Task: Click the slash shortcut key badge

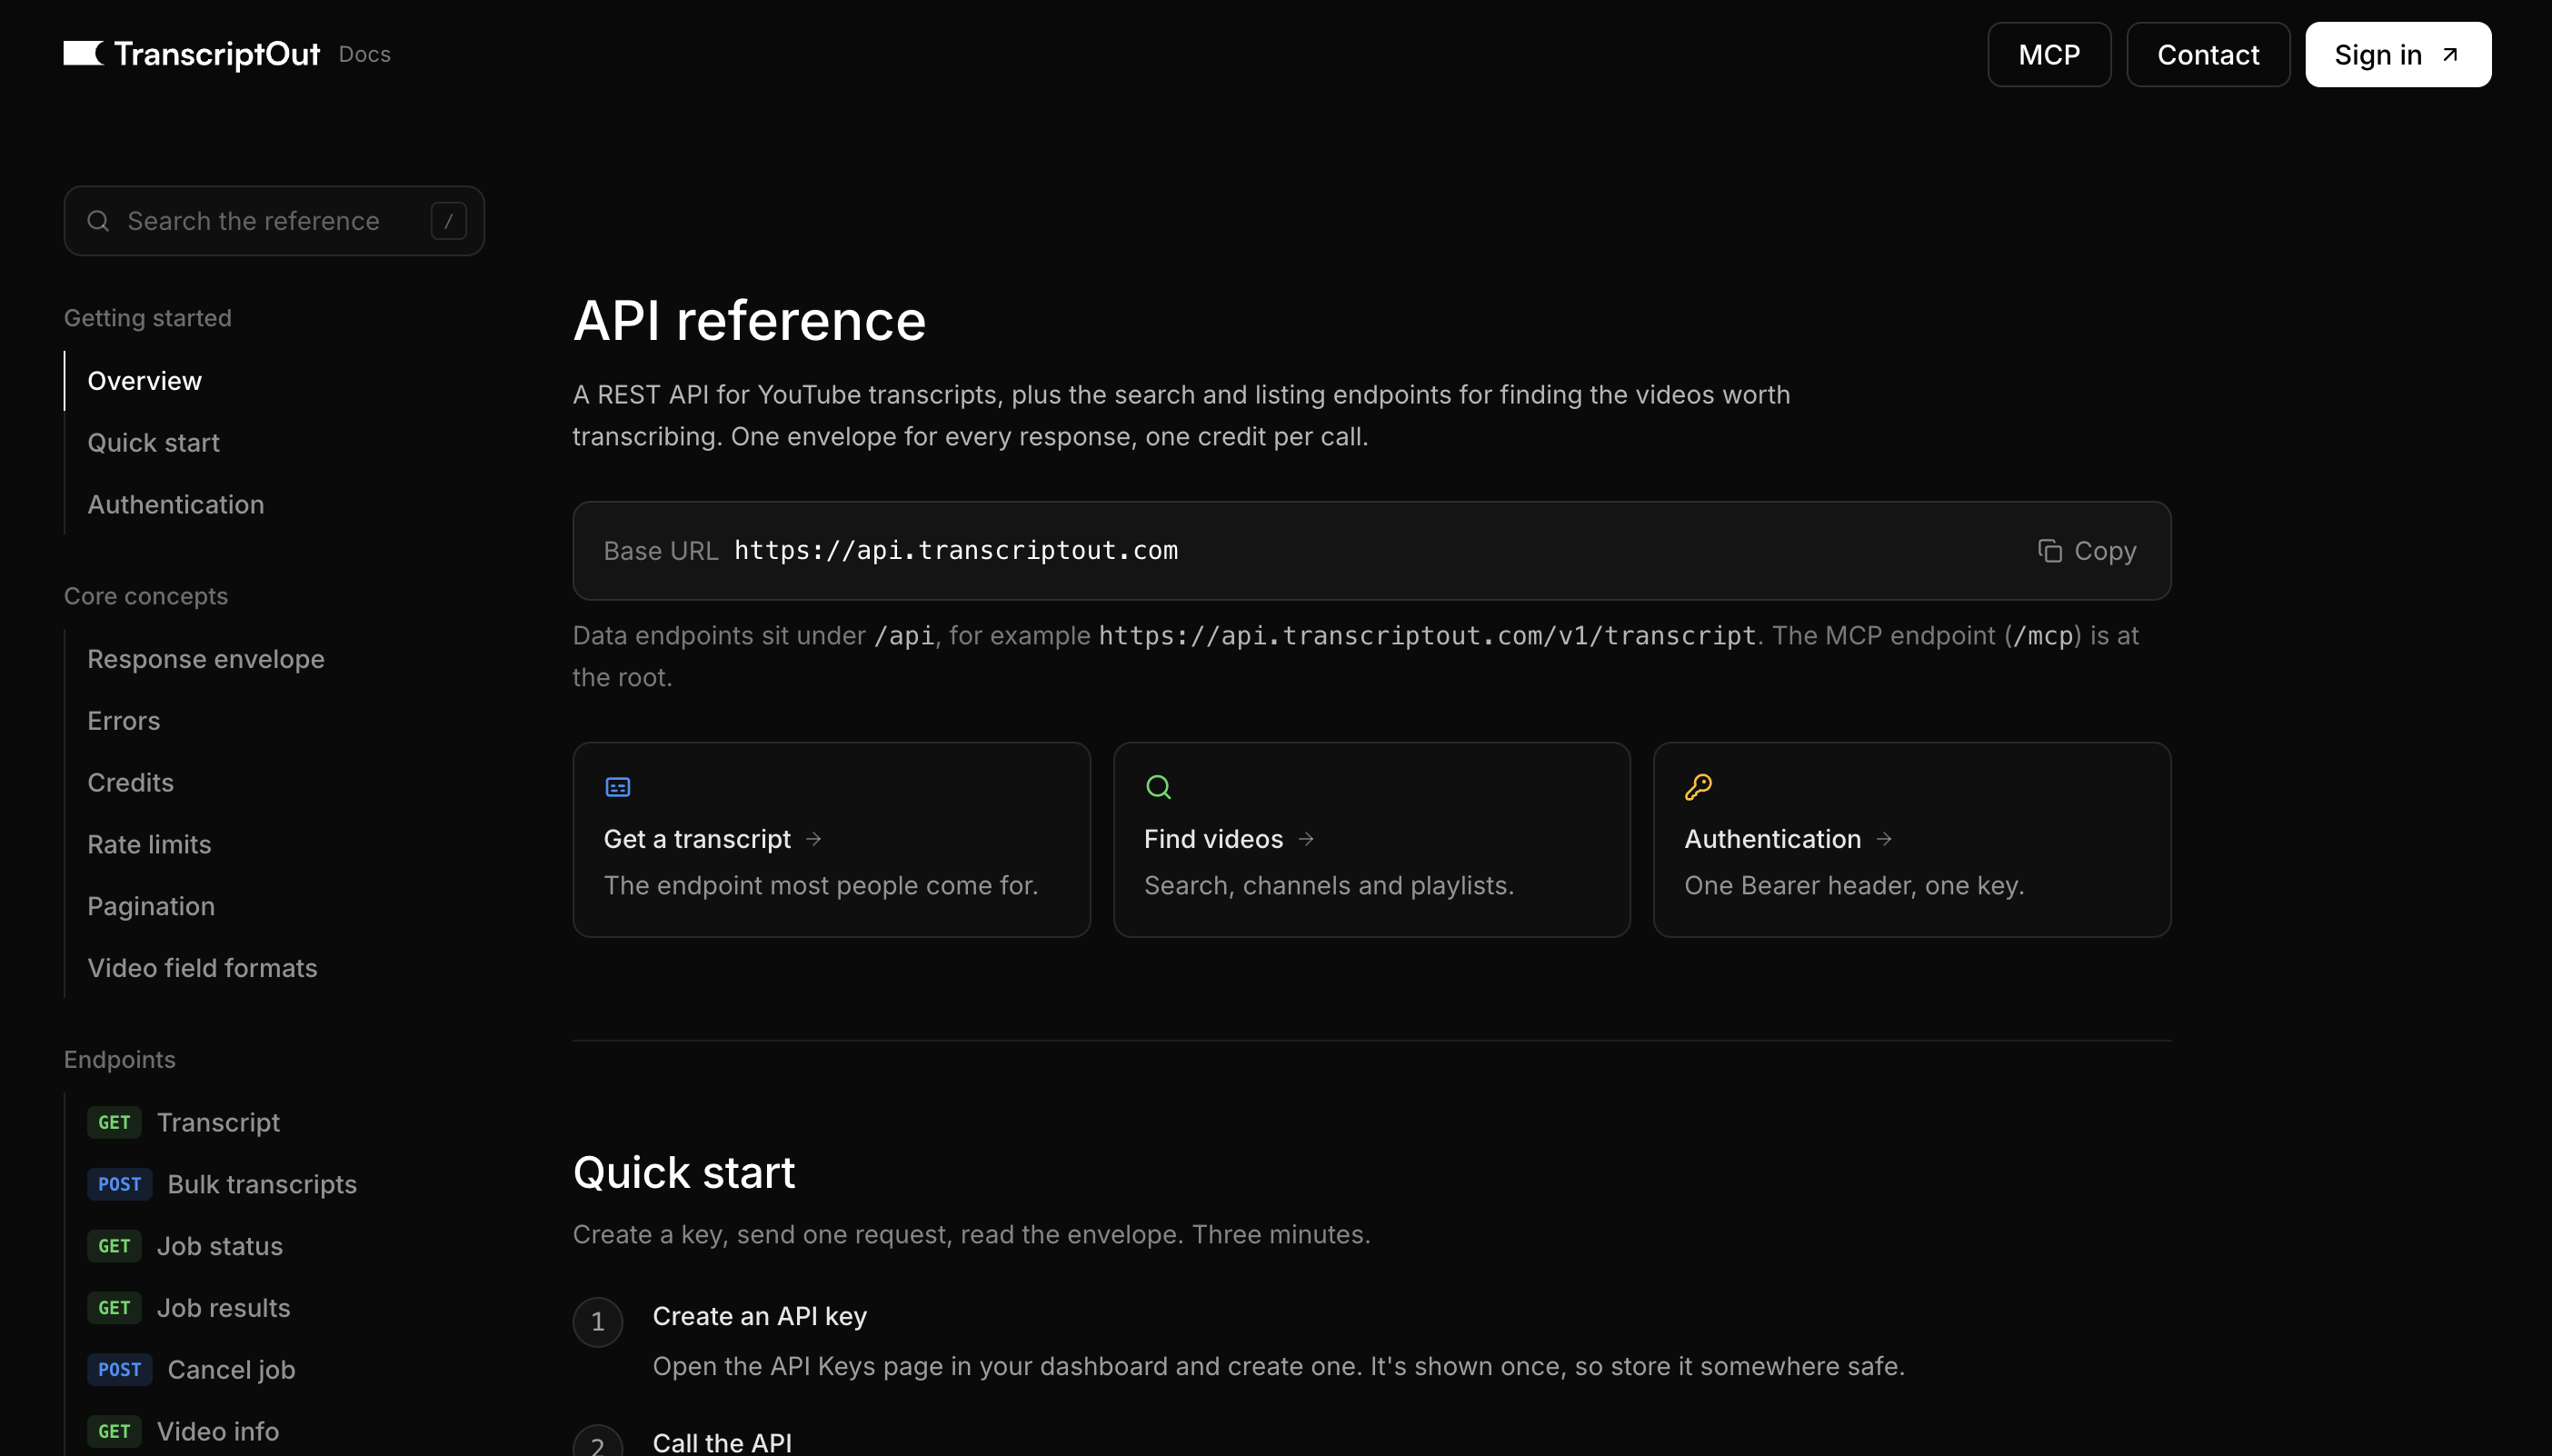Action: pyautogui.click(x=448, y=220)
